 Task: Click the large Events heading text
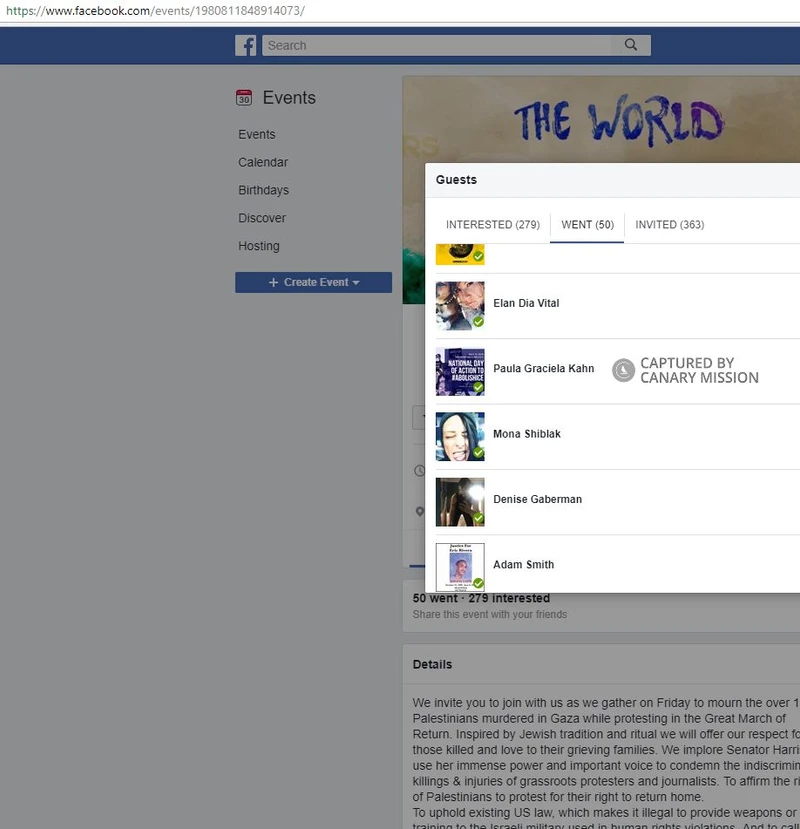point(289,98)
